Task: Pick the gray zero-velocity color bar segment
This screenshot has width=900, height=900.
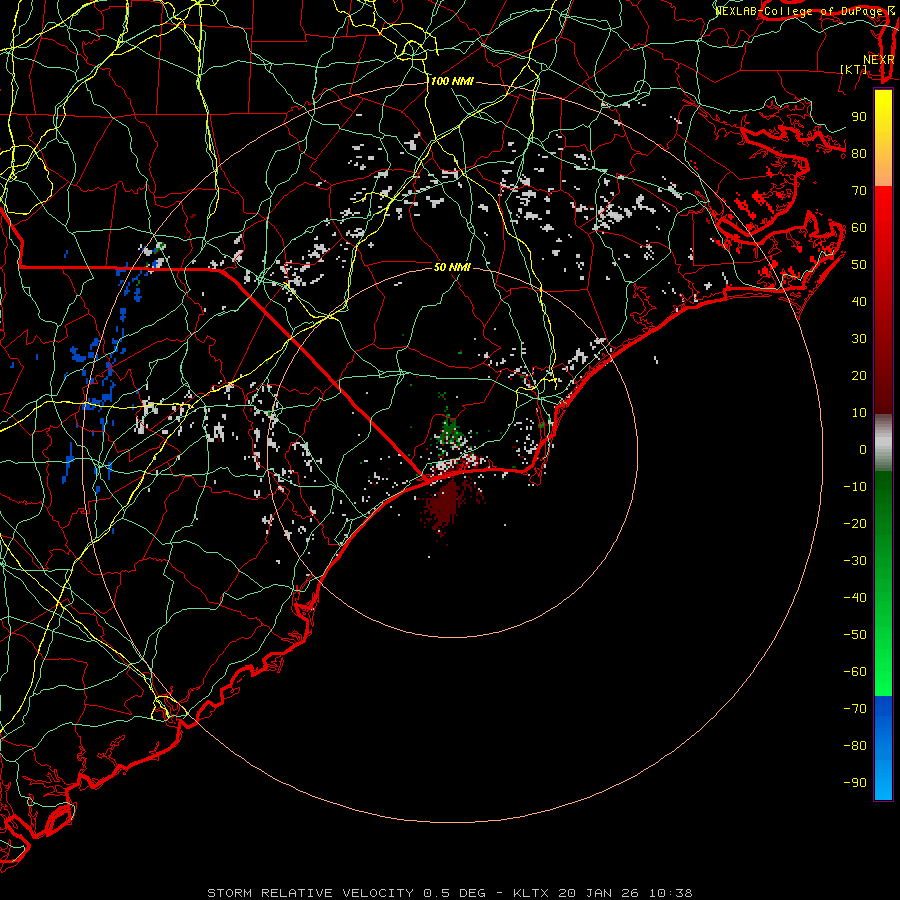Action: [883, 443]
